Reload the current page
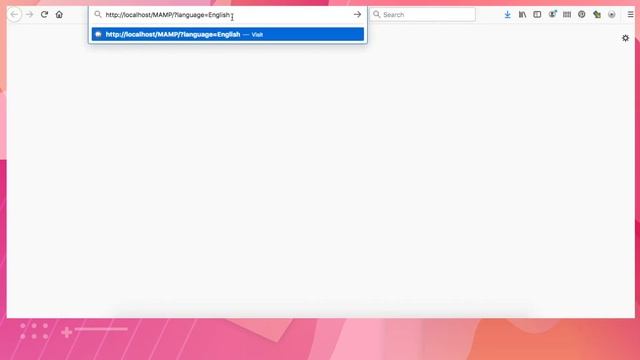Viewport: 640px width, 360px height. tap(44, 15)
